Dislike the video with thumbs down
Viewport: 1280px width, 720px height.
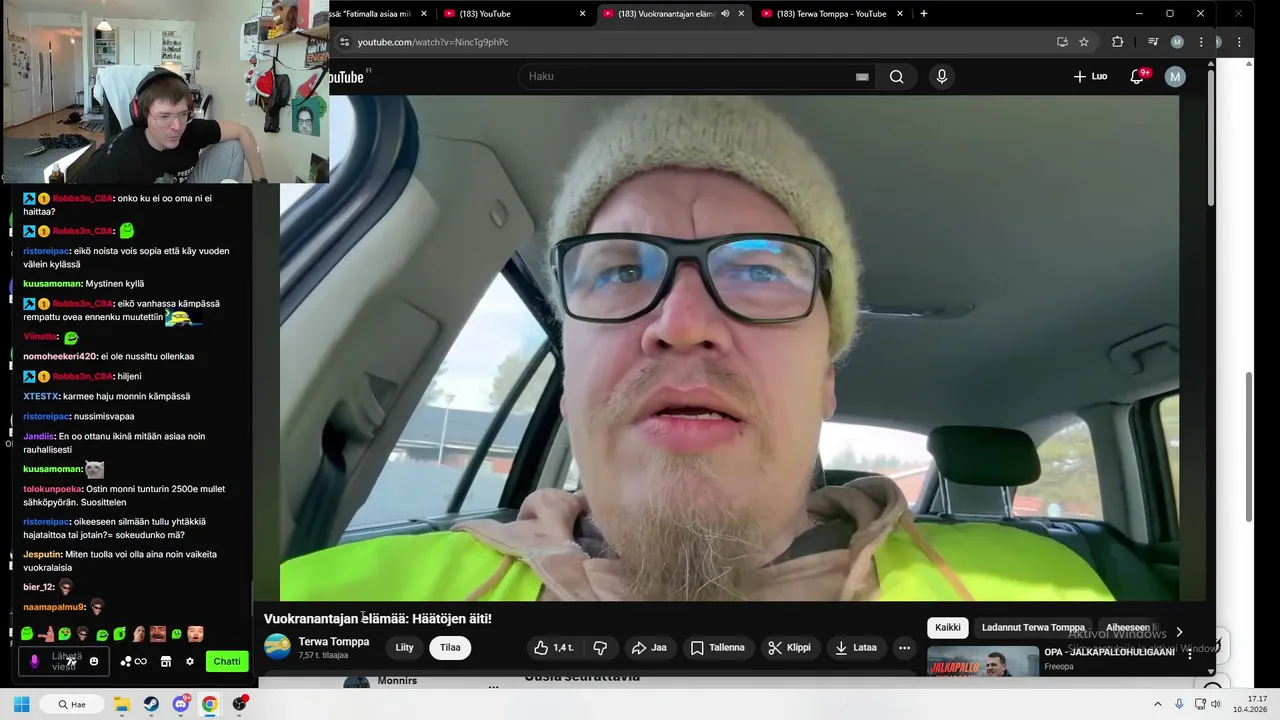600,648
